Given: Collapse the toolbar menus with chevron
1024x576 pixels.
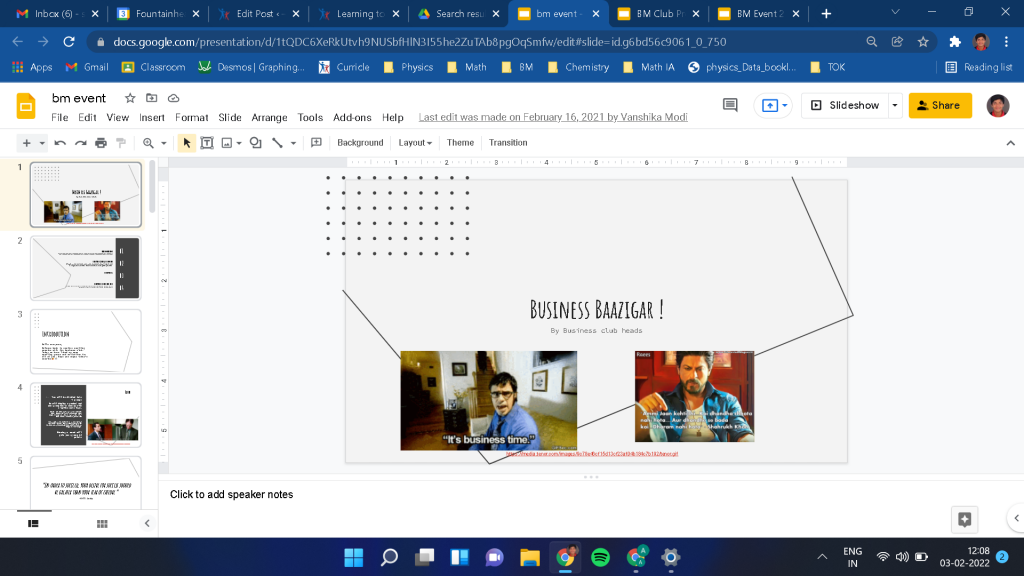Looking at the screenshot, I should click(x=1010, y=143).
